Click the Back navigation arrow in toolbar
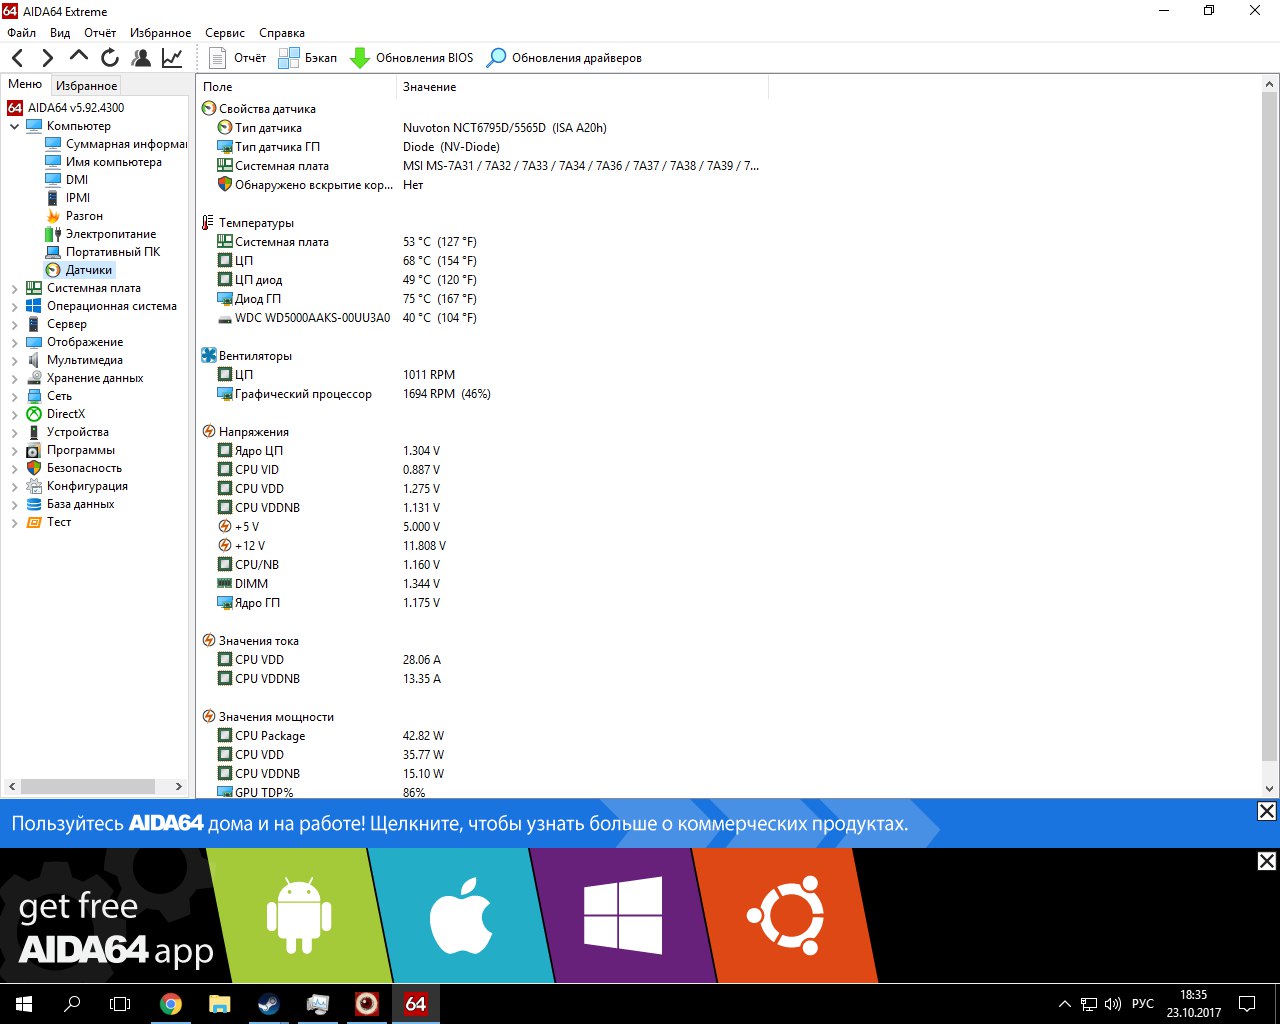 tap(17, 58)
